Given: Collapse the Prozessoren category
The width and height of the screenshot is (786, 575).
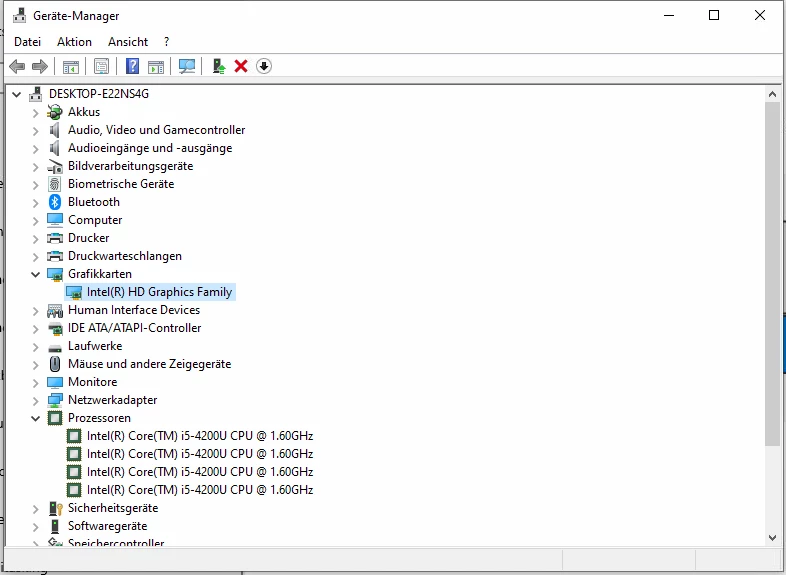Looking at the screenshot, I should click(36, 418).
